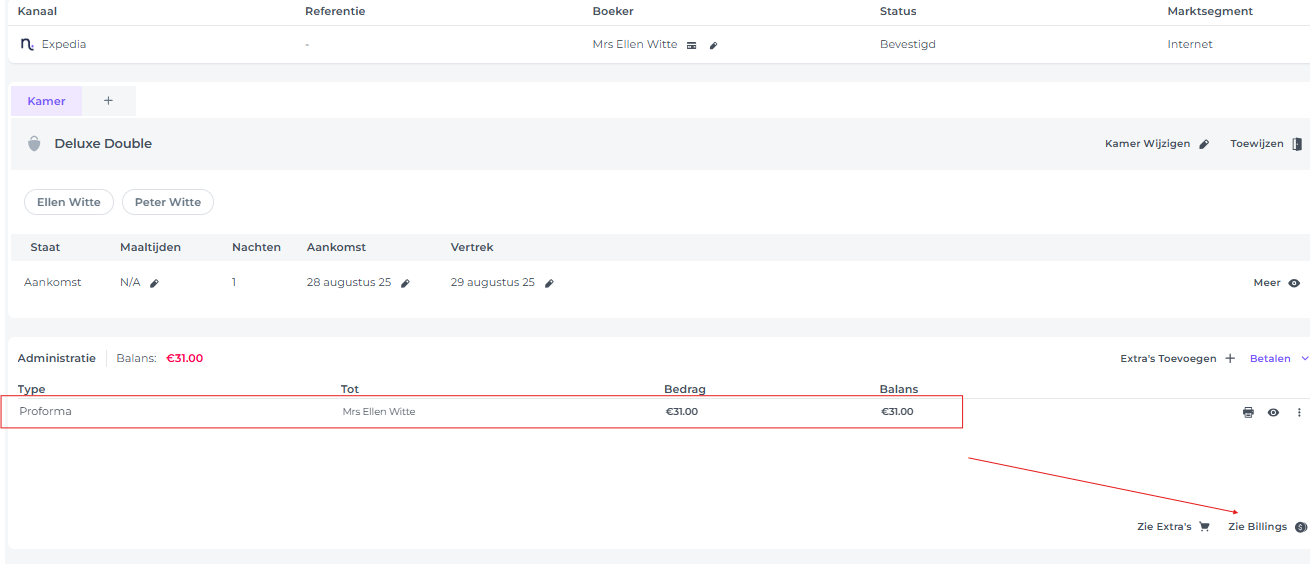Click Toewijzen to assign a room
Image resolution: width=1310 pixels, height=564 pixels.
[1266, 144]
